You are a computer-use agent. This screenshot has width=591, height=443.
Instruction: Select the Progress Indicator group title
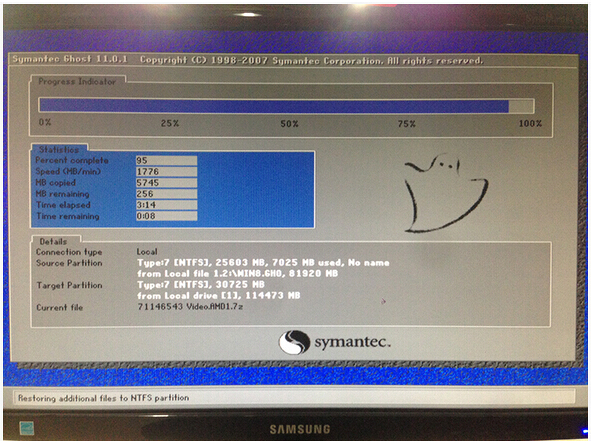77,81
